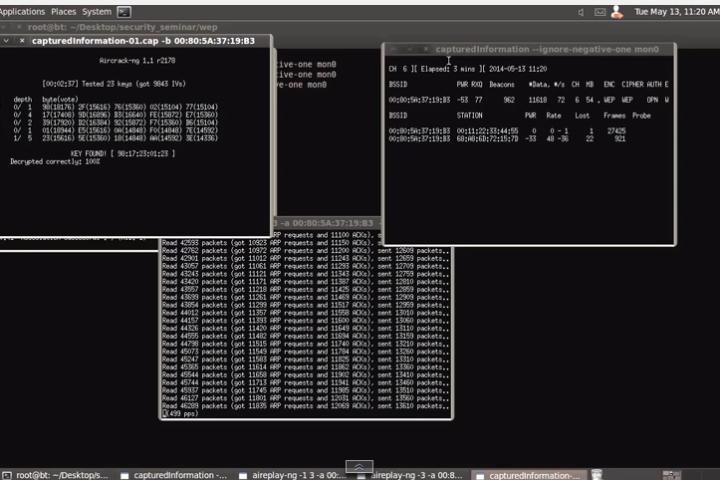Click station 68:A8:6D:72:15:7D in airodump

click(x=487, y=139)
